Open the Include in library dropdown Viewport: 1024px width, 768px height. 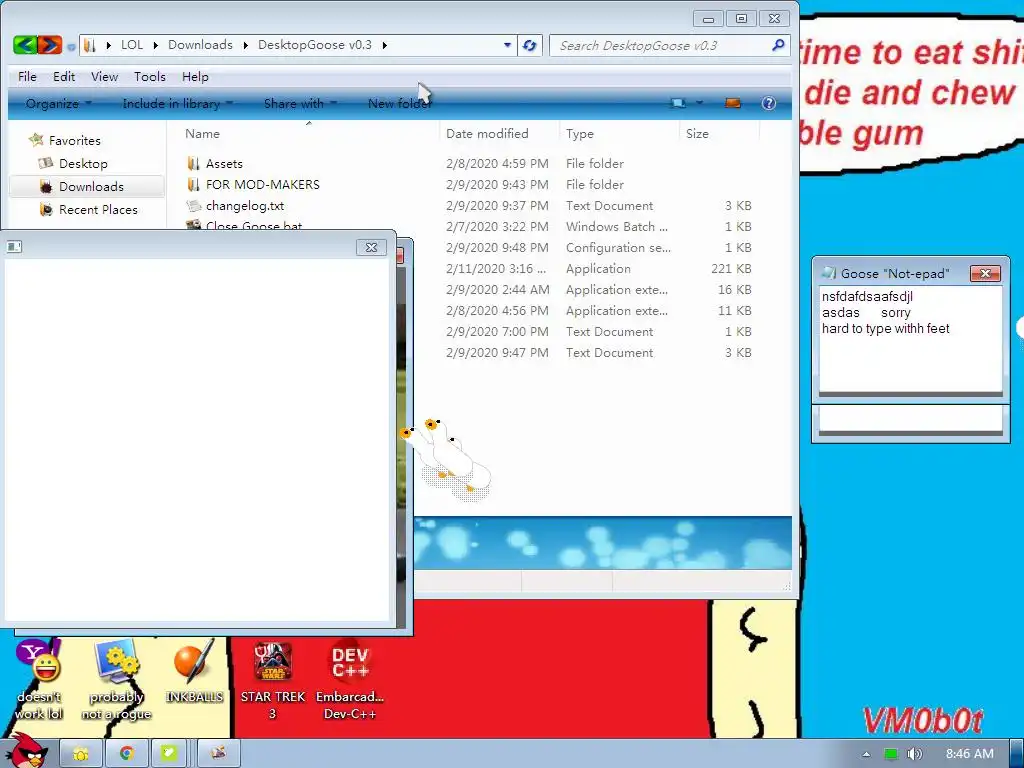(178, 103)
